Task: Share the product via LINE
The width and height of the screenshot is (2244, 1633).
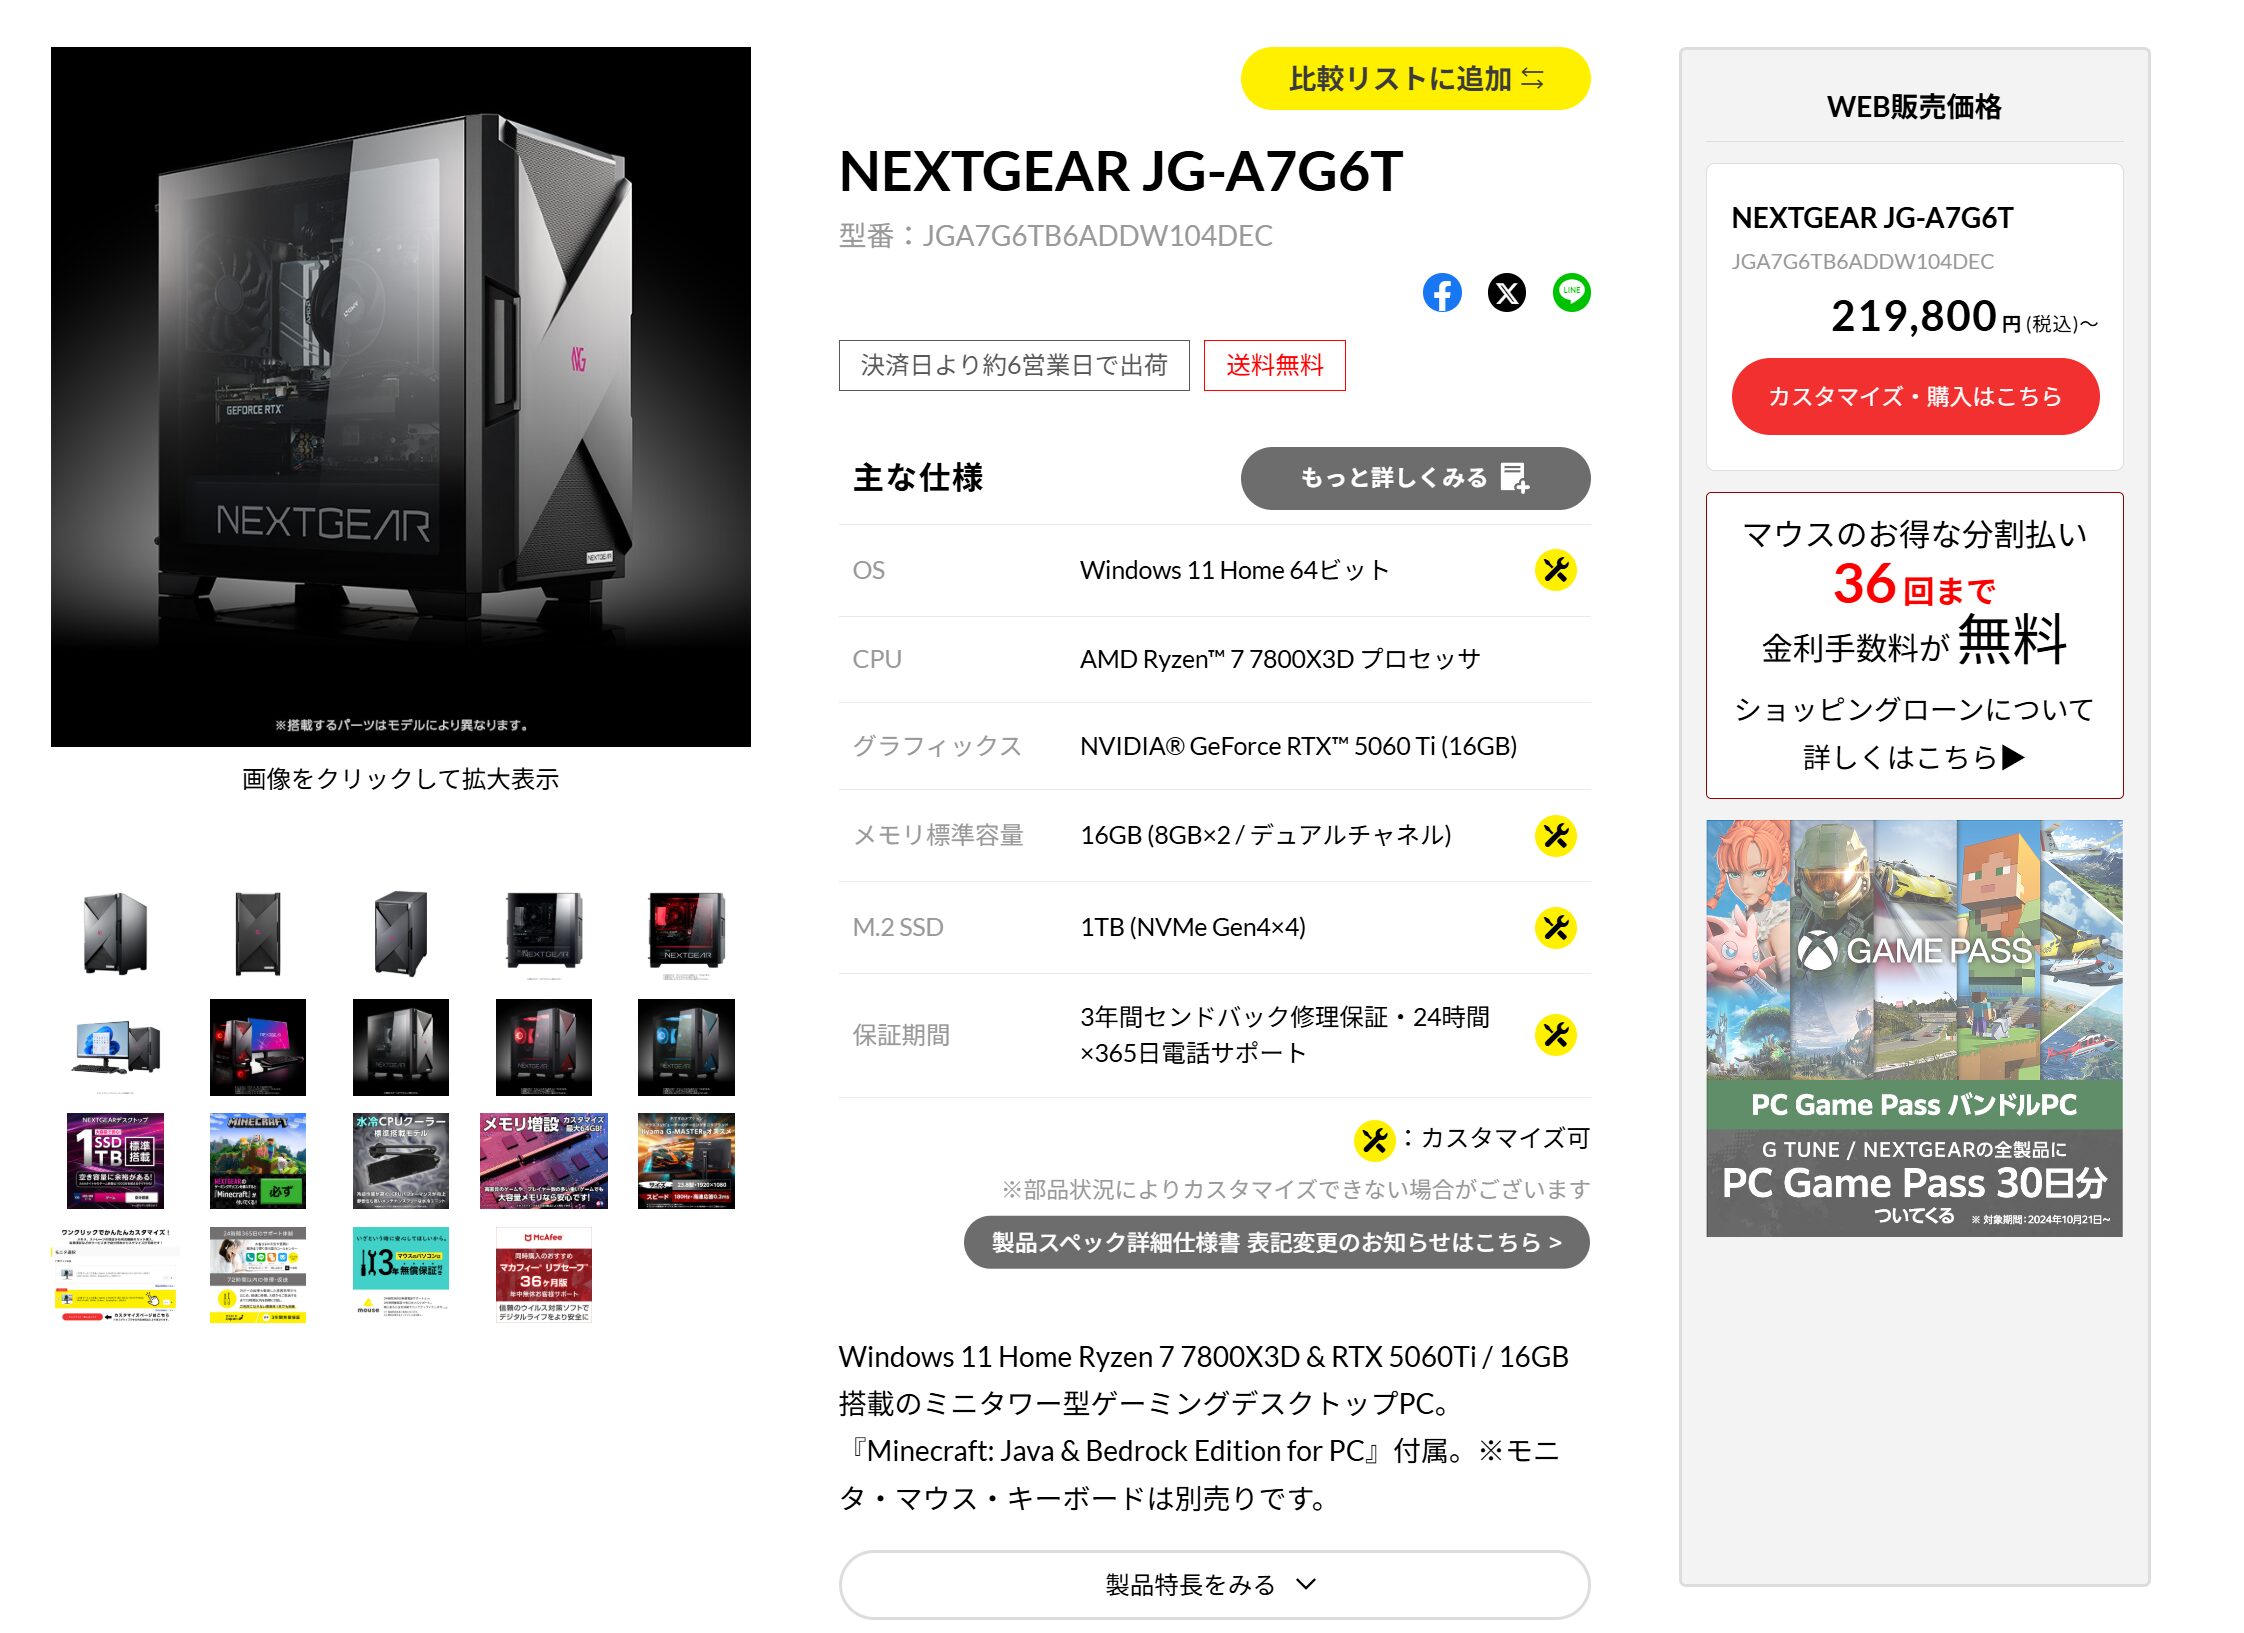Action: 1571,293
